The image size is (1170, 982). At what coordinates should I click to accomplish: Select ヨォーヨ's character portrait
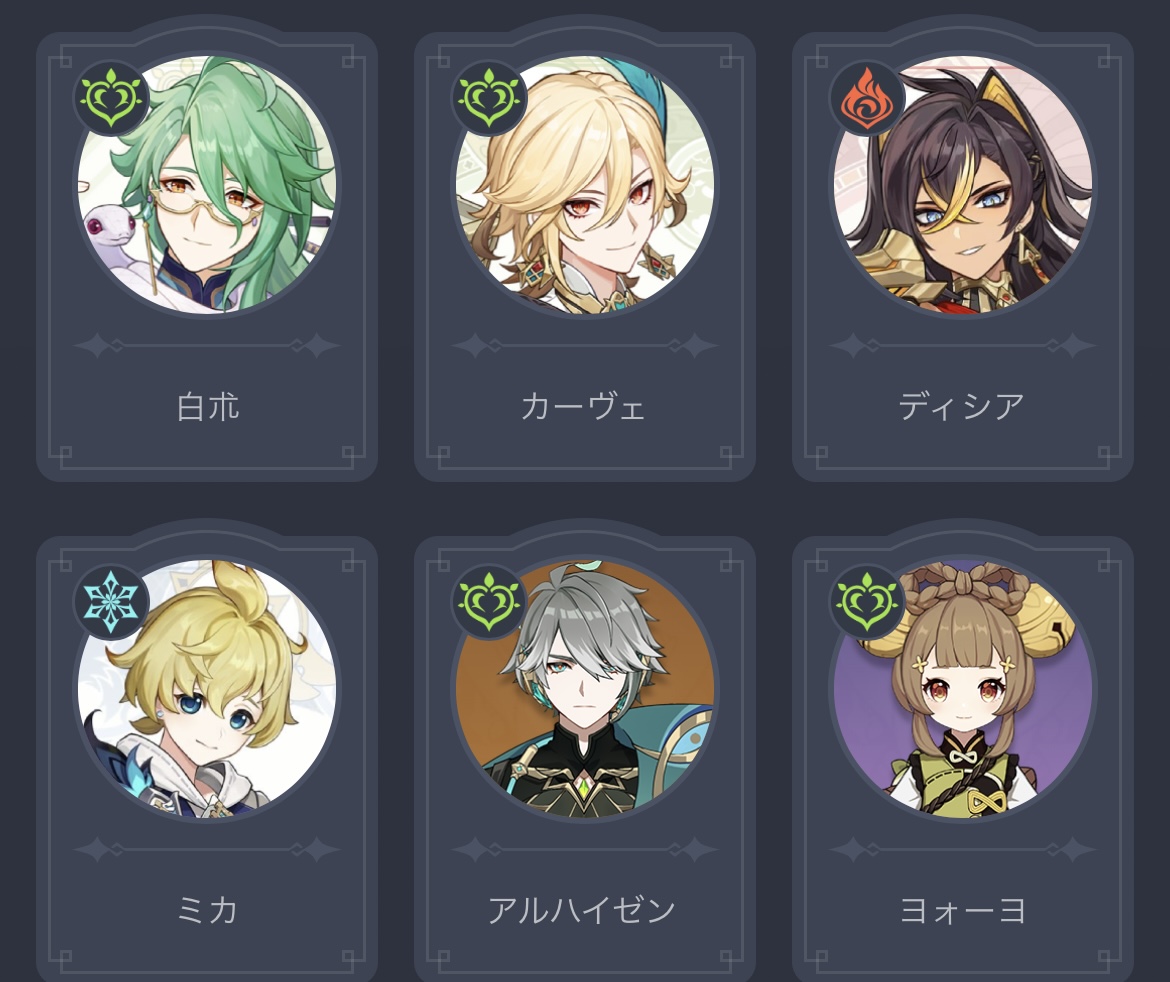coord(963,688)
